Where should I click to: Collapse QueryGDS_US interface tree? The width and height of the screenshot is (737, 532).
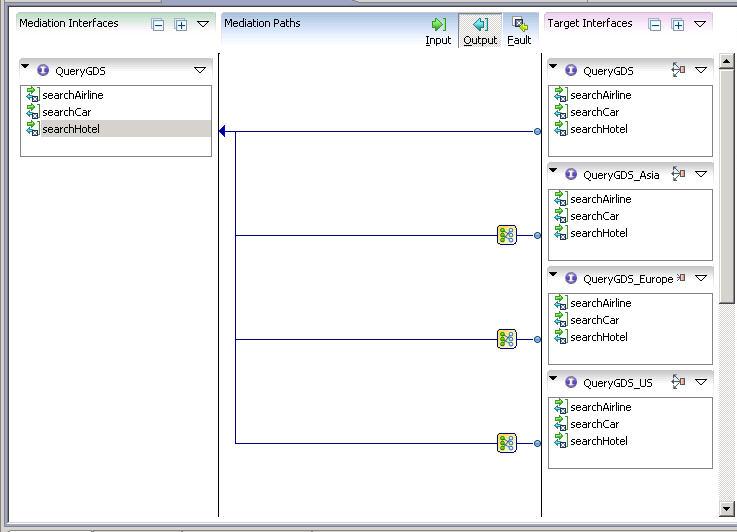553,378
